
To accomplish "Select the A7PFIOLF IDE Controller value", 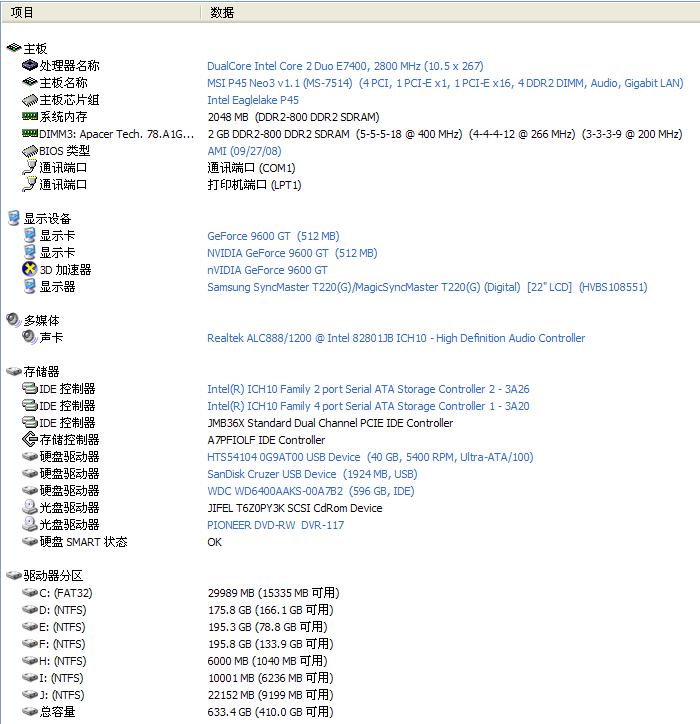I will point(266,440).
